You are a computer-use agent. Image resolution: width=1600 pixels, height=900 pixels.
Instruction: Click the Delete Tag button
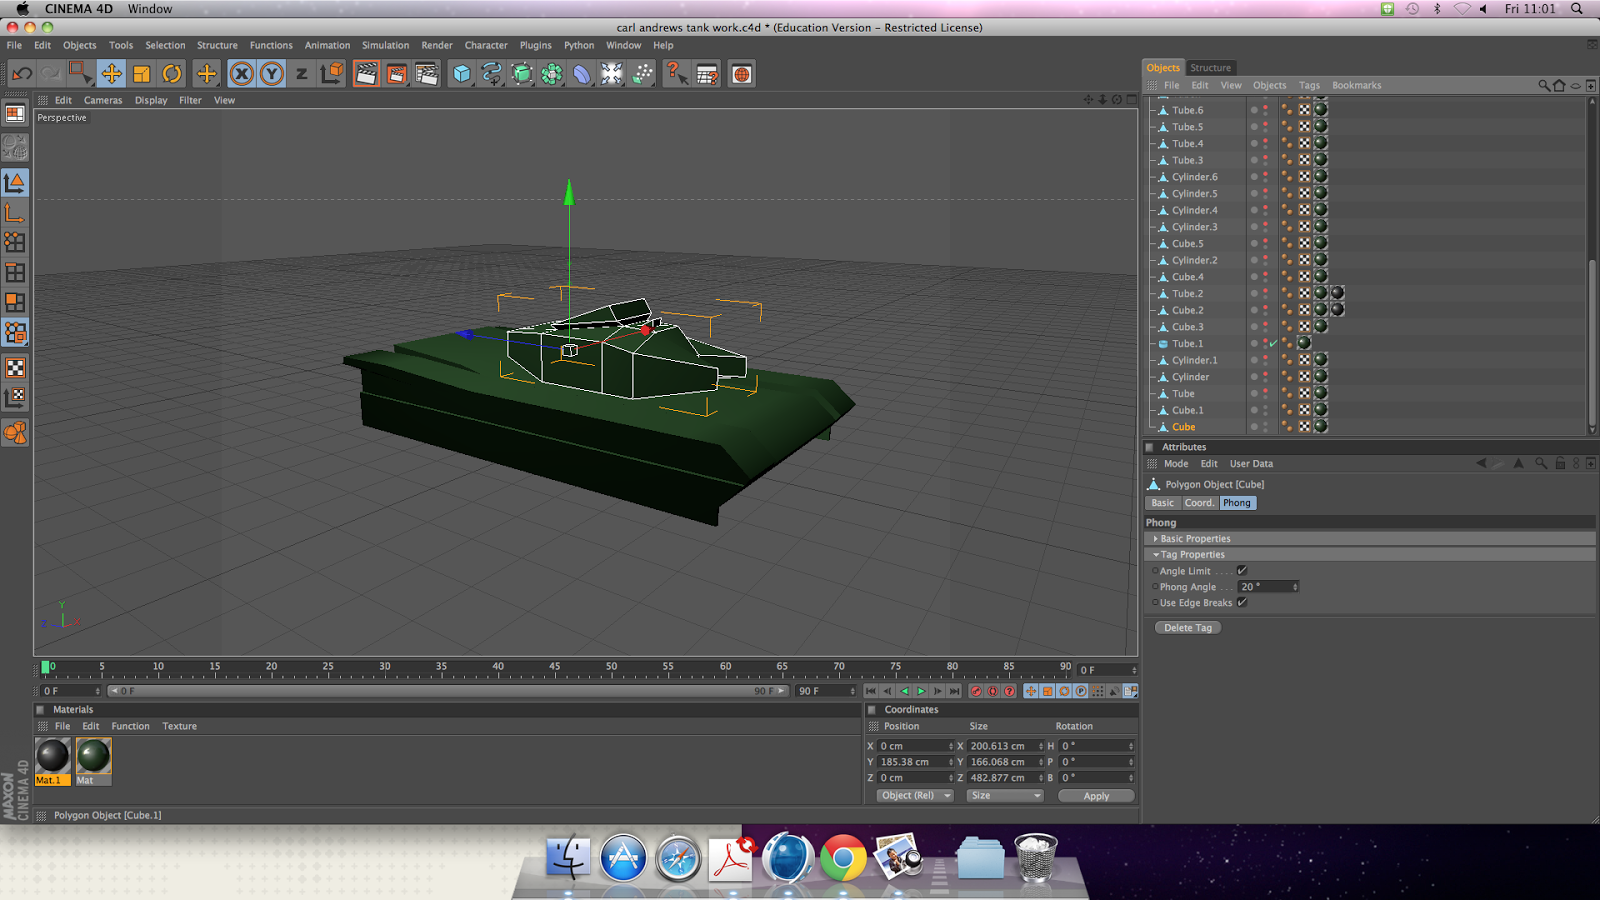[1187, 627]
